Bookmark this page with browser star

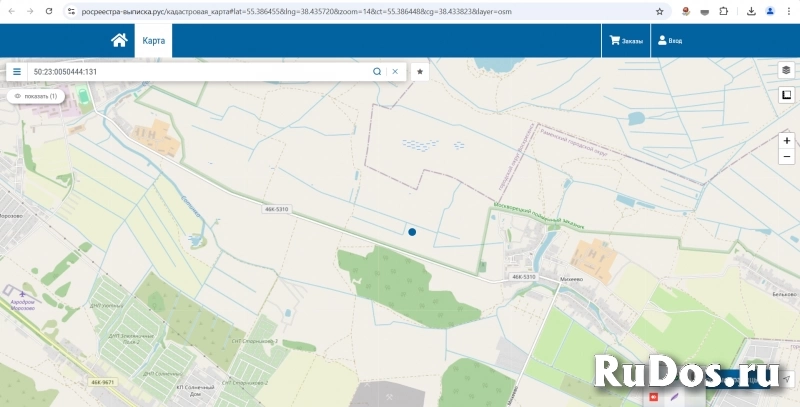[x=659, y=11]
